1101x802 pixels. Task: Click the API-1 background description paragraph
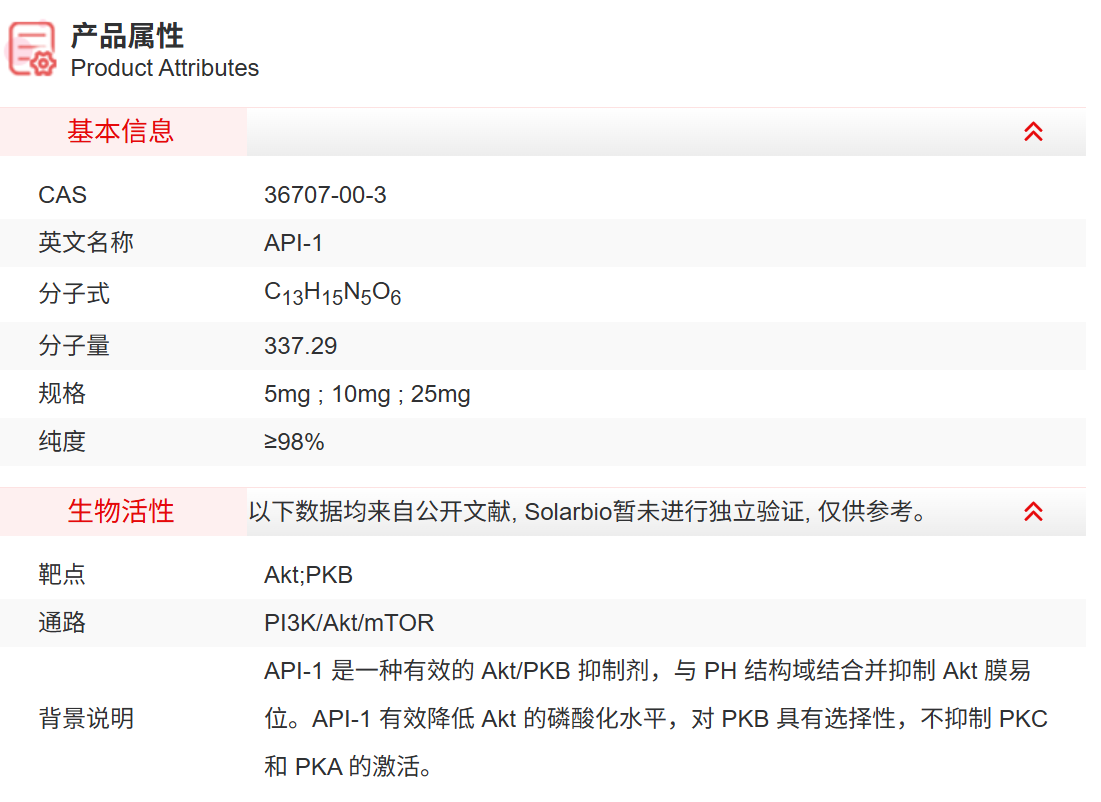pyautogui.click(x=655, y=719)
